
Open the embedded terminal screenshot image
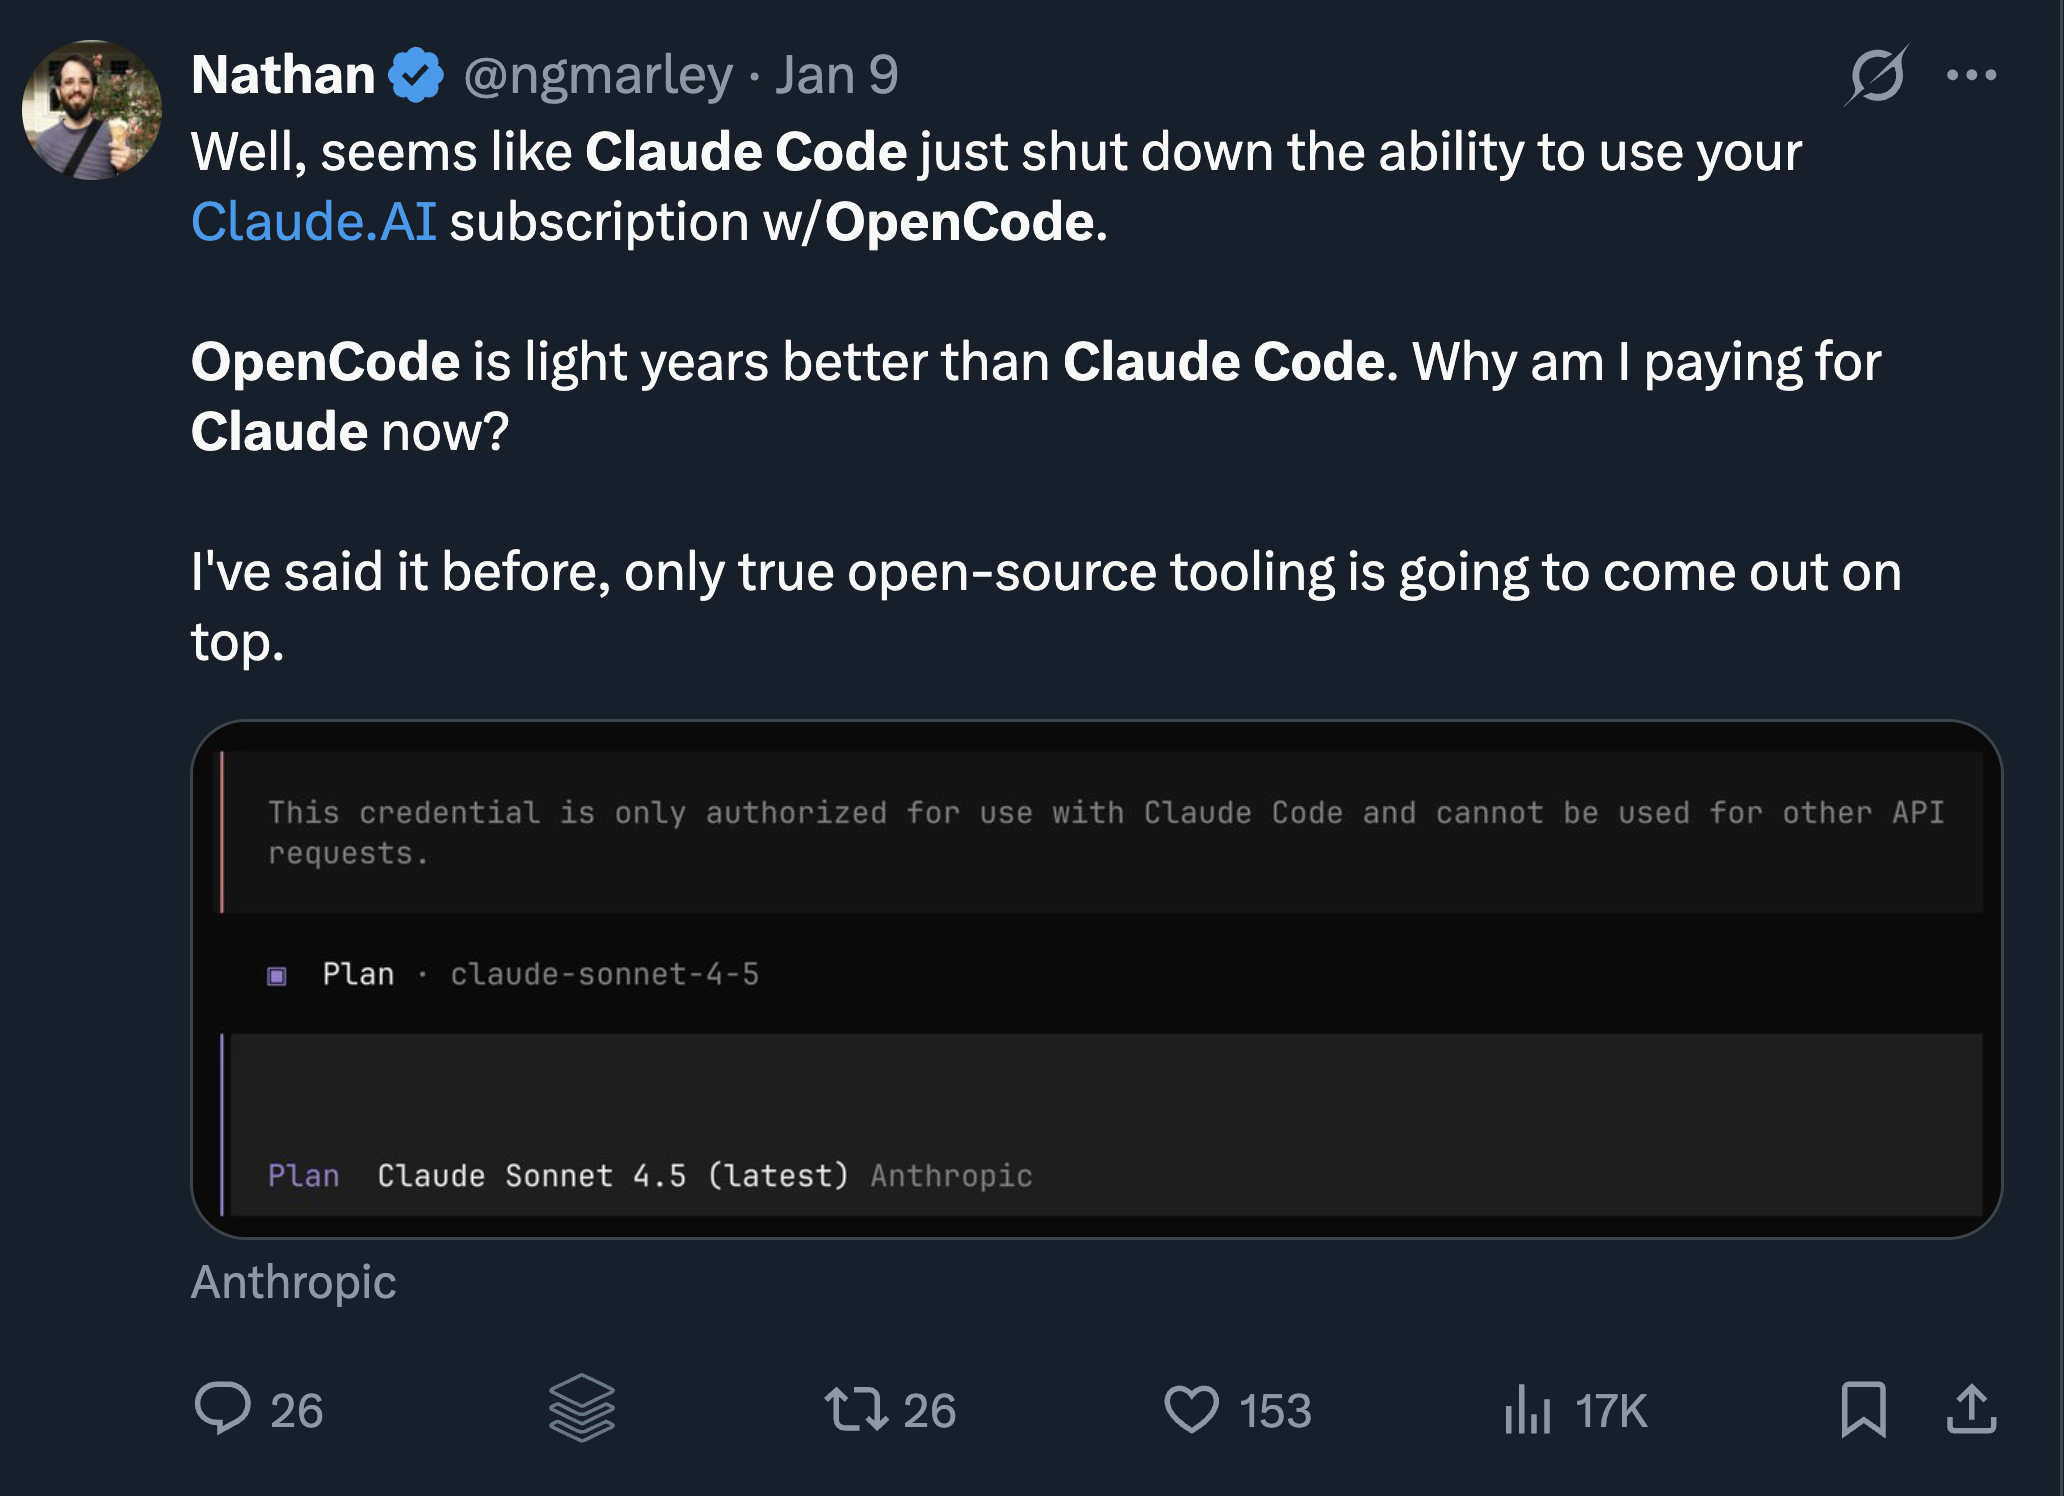[1096, 980]
